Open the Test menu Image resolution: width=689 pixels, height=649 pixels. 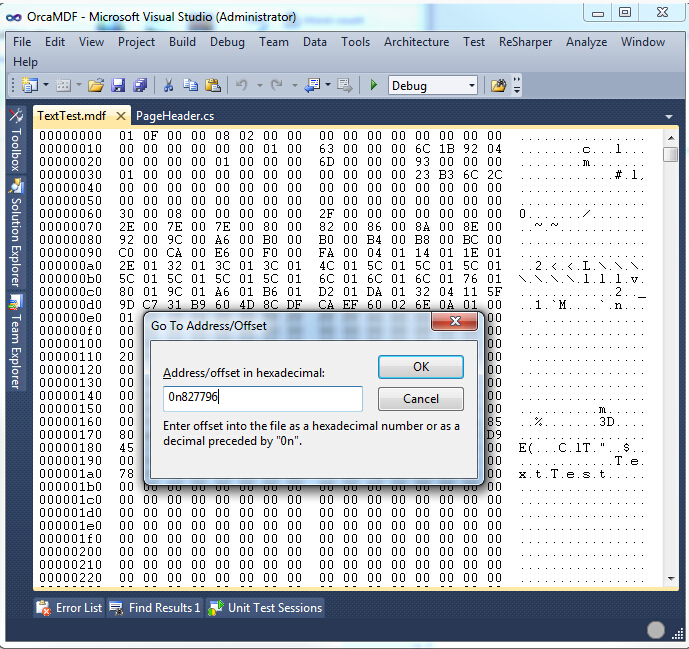click(474, 42)
